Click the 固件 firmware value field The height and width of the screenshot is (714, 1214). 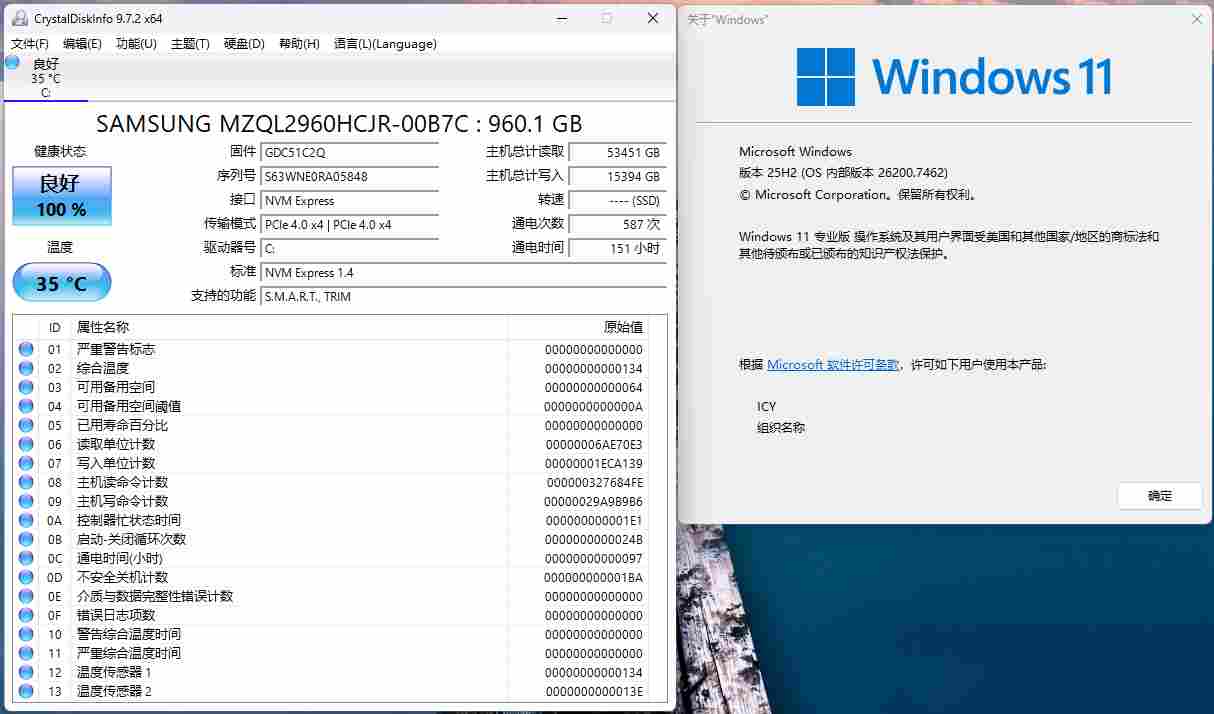click(x=349, y=153)
